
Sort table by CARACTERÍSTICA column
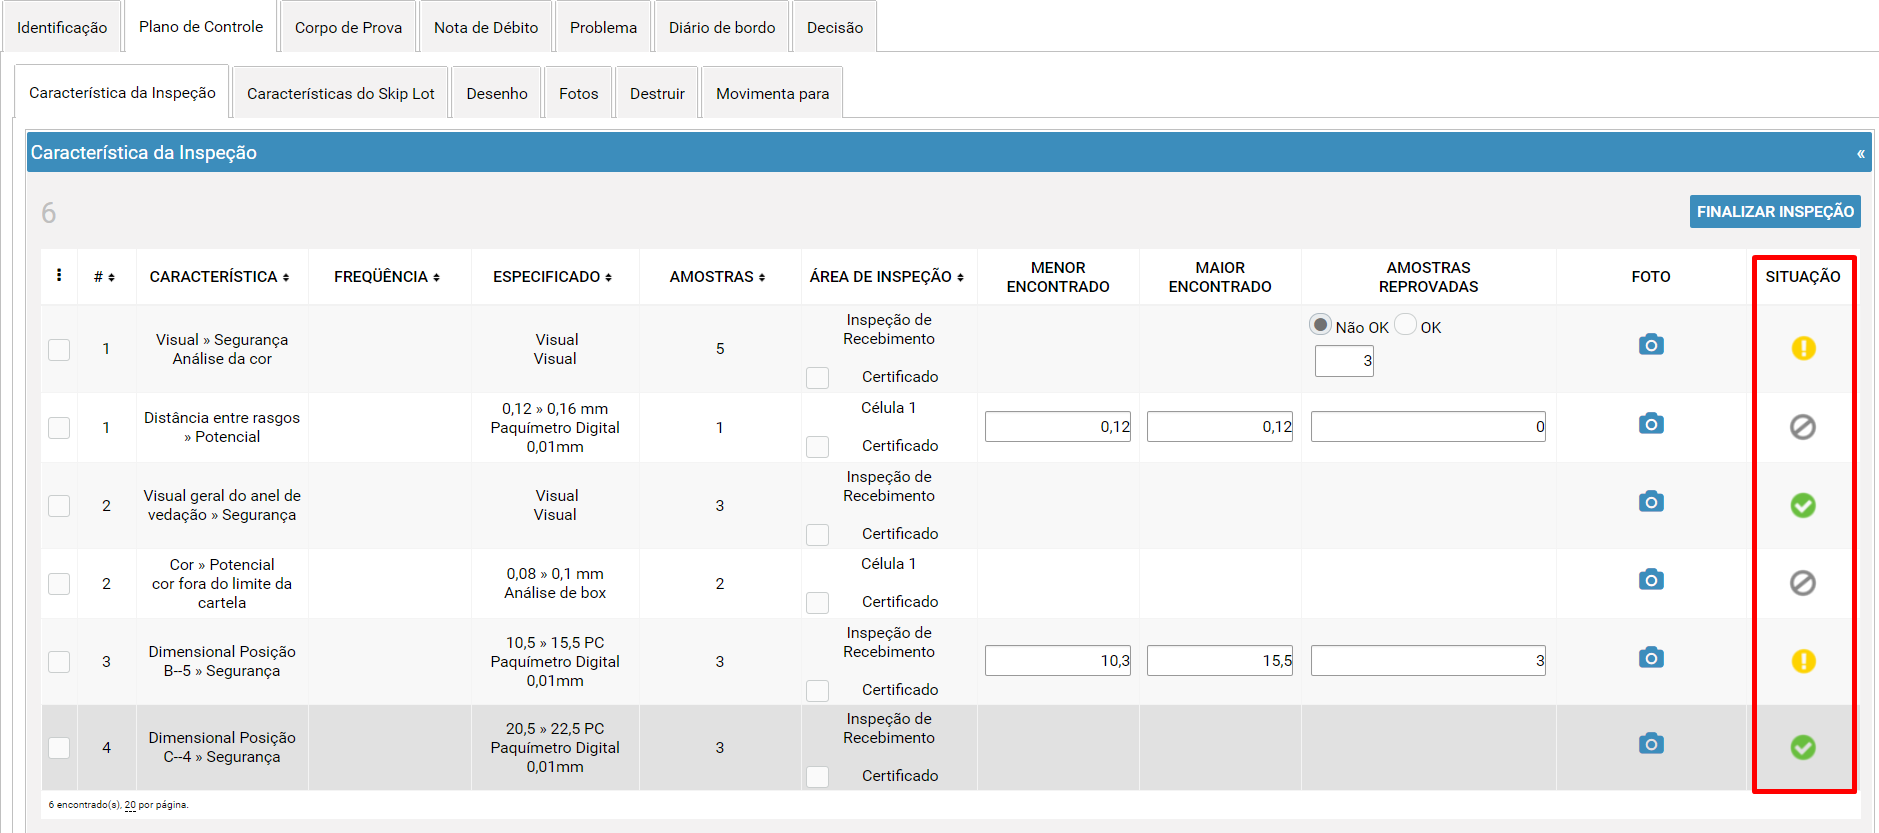click(x=219, y=277)
